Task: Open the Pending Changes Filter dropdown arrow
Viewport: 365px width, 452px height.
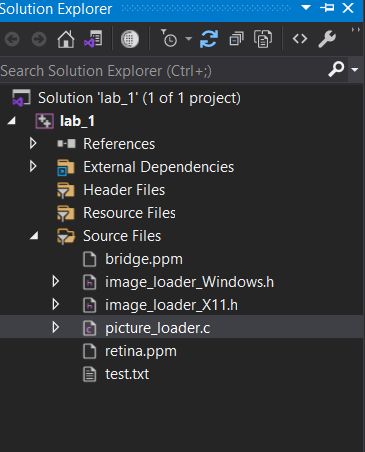Action: [x=189, y=39]
